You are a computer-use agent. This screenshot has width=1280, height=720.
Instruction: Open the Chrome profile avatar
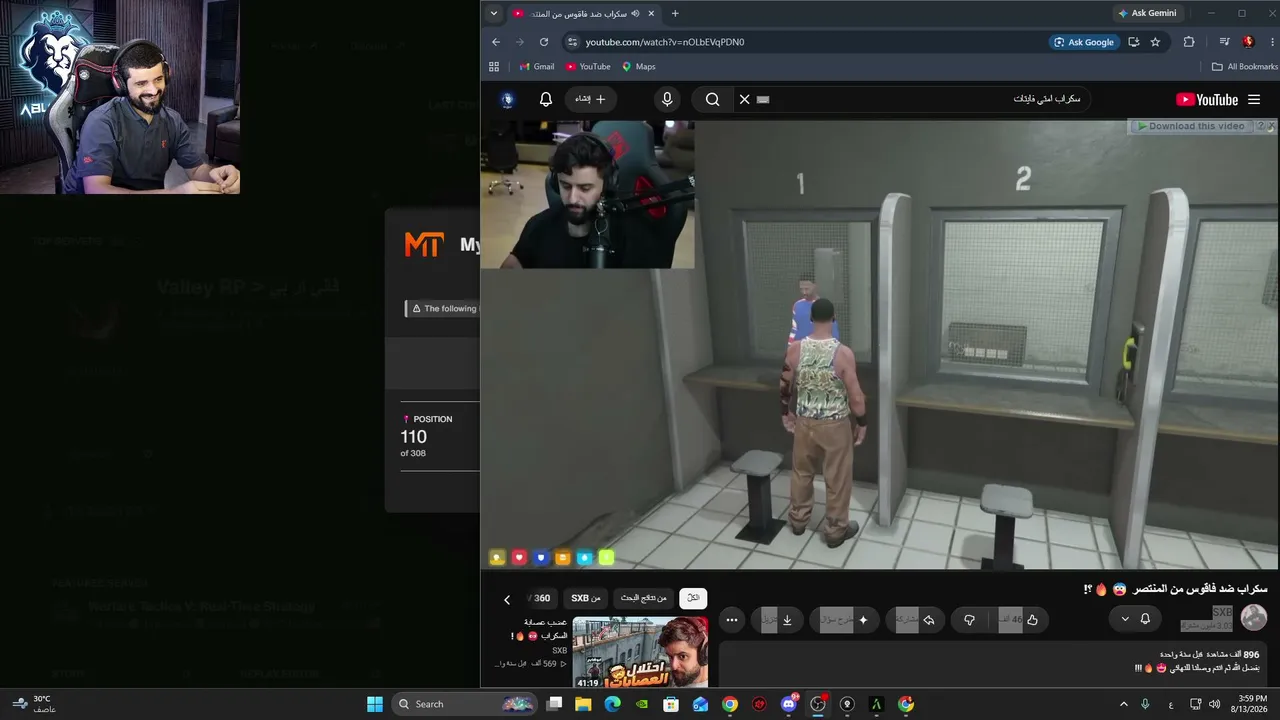click(1248, 42)
